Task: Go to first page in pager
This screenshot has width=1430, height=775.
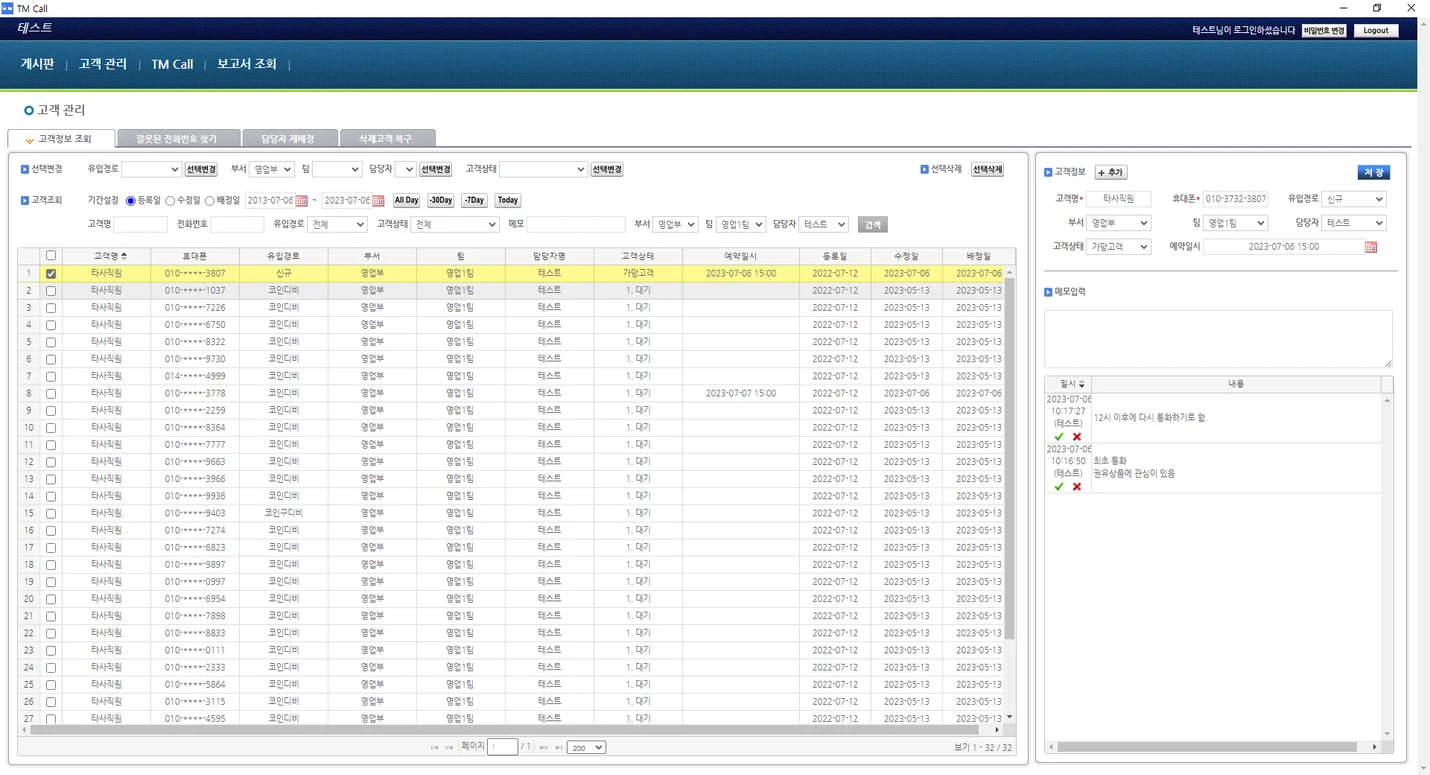Action: 434,748
